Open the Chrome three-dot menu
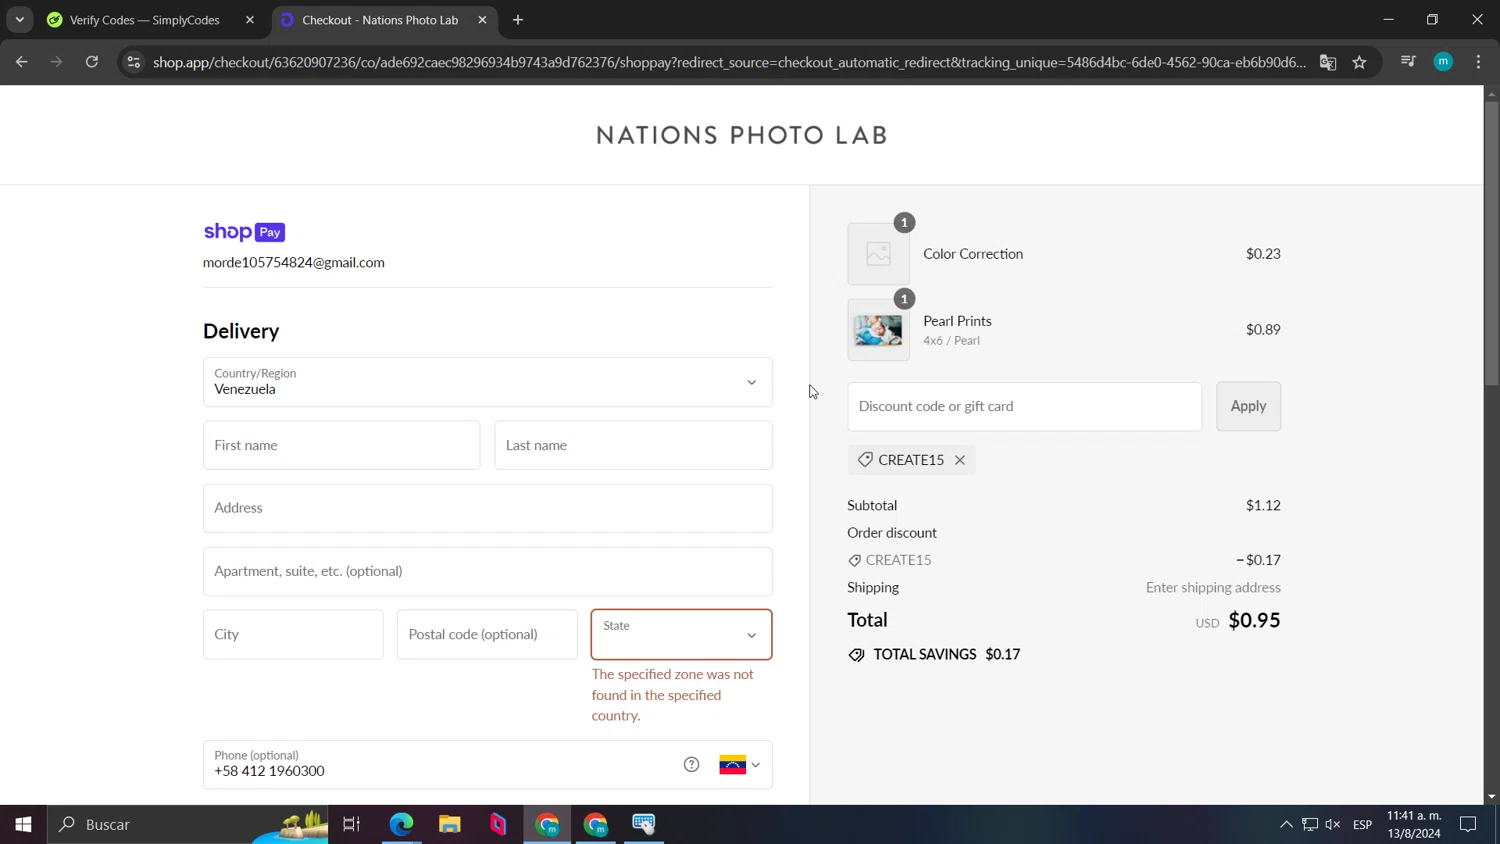The image size is (1500, 844). [x=1478, y=62]
